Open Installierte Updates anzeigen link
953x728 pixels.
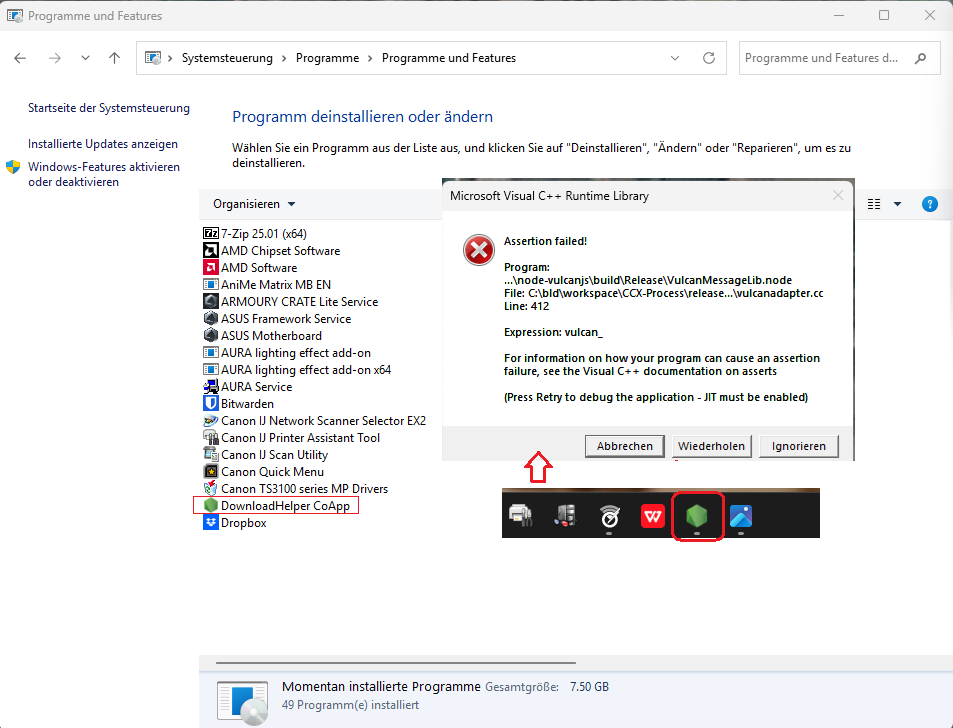pos(103,144)
